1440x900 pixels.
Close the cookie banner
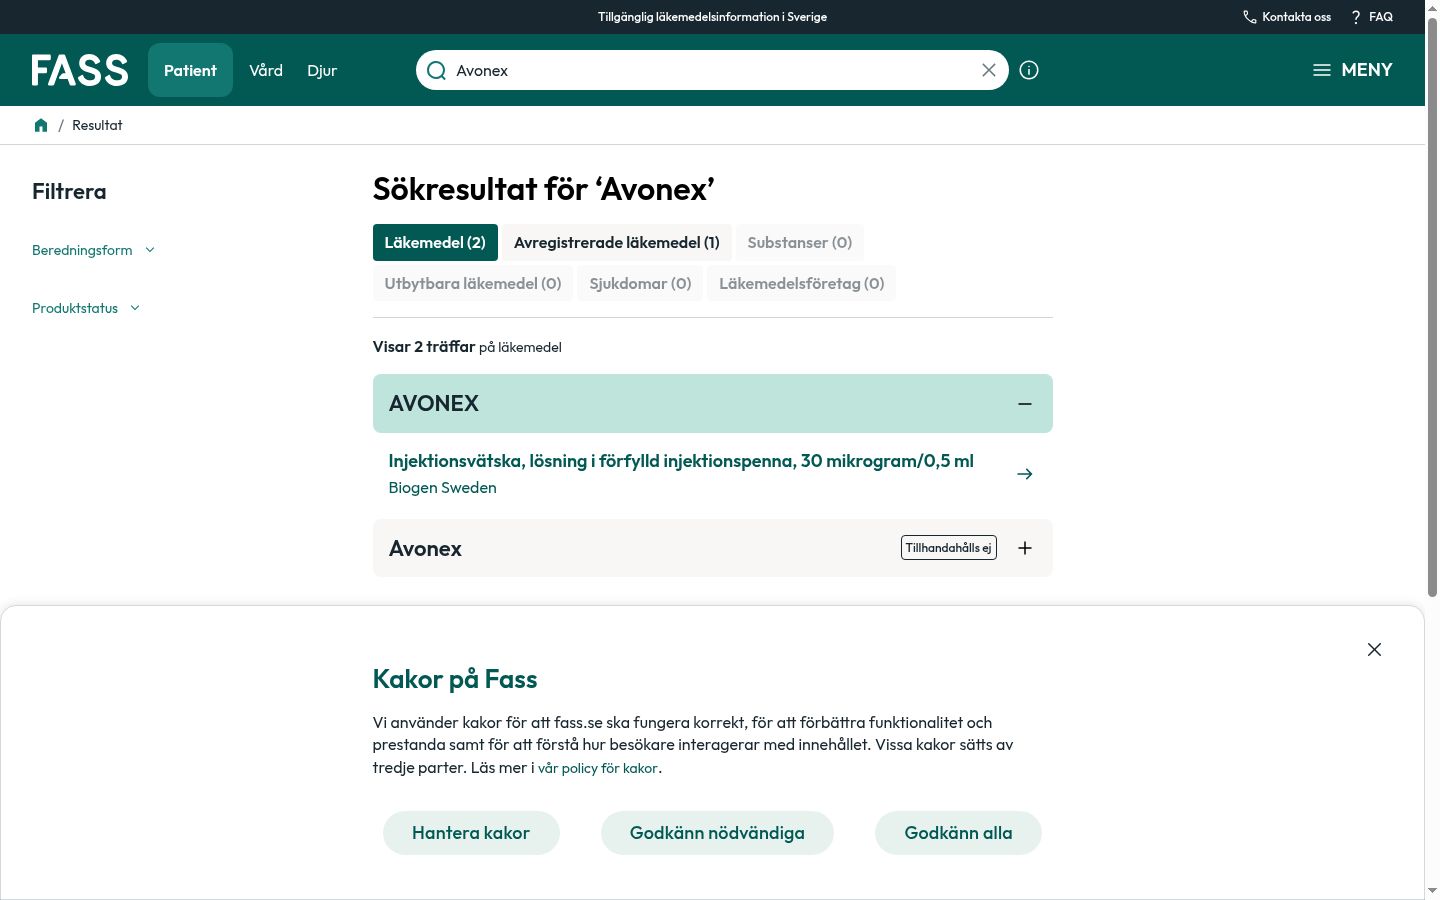[1374, 649]
